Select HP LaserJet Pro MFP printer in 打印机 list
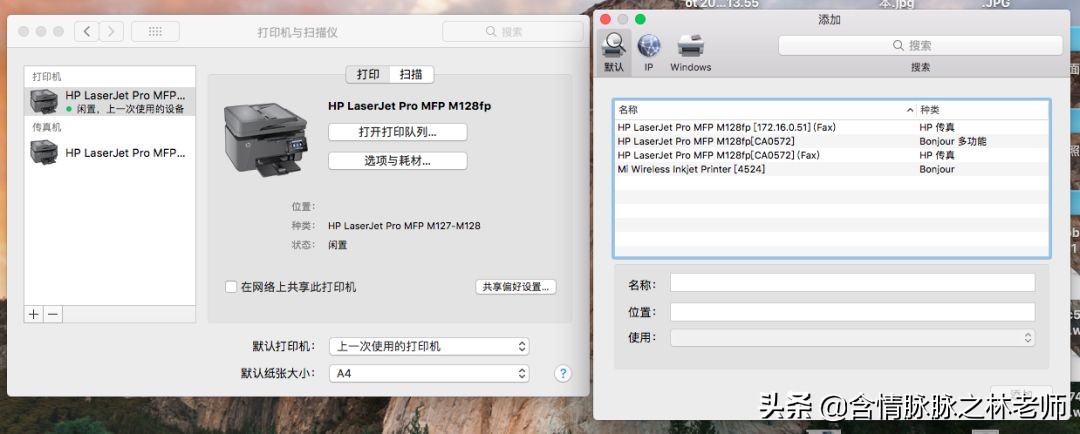 click(x=110, y=101)
